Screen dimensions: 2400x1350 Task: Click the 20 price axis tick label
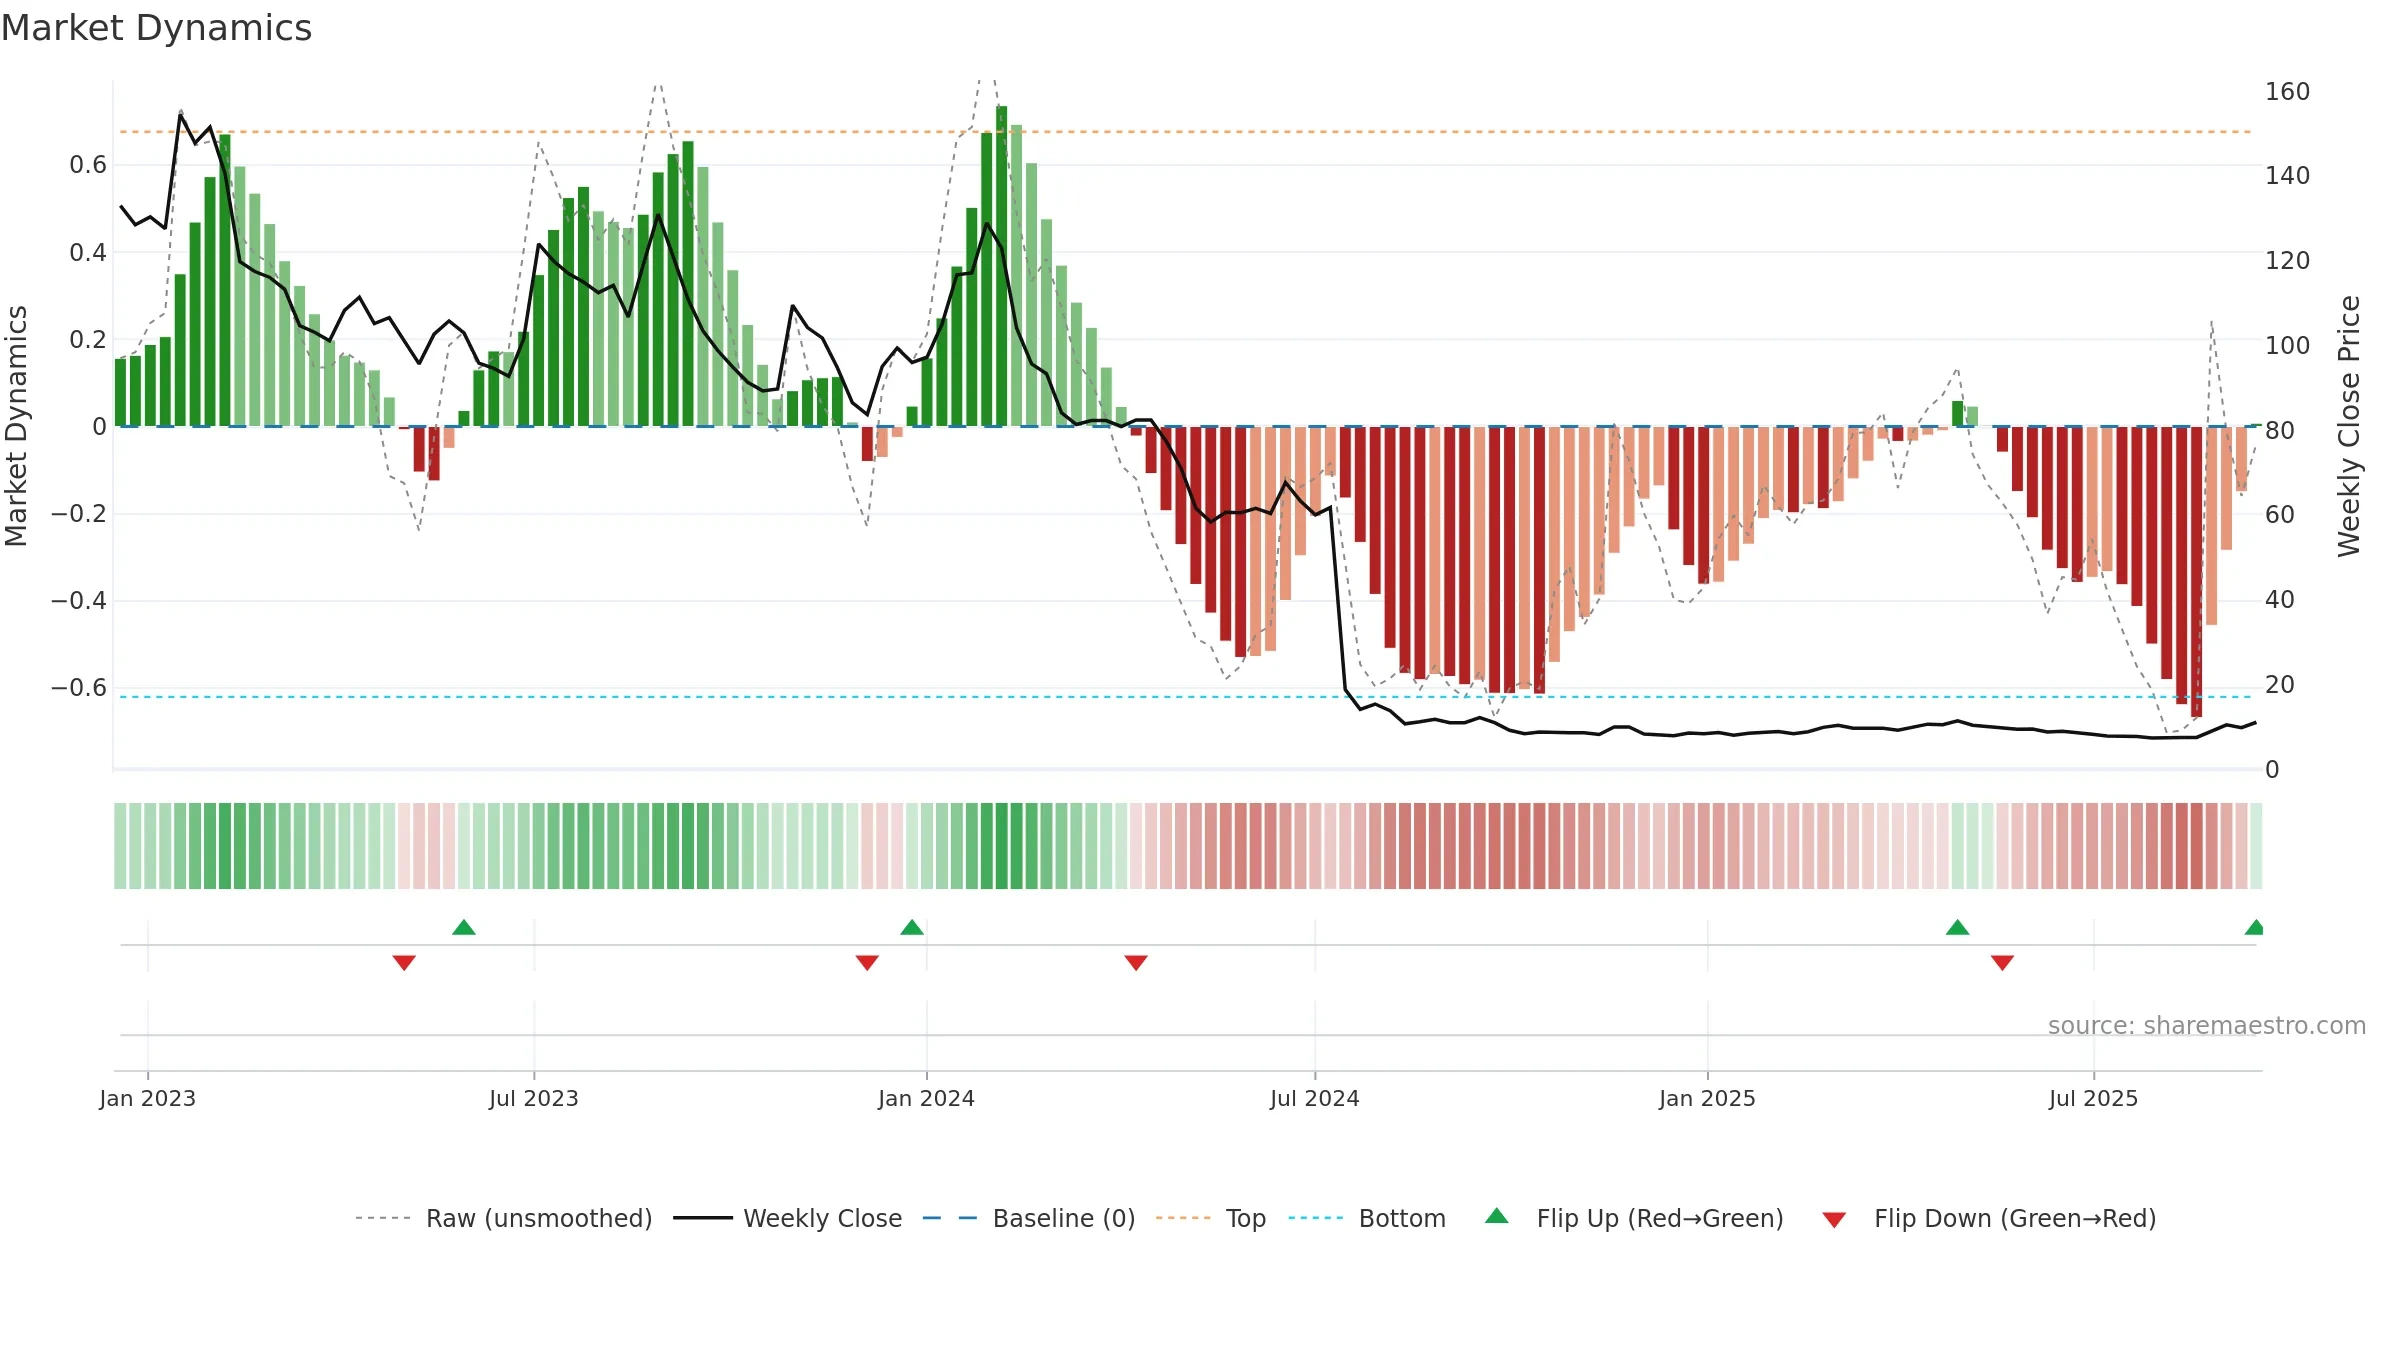[2280, 685]
